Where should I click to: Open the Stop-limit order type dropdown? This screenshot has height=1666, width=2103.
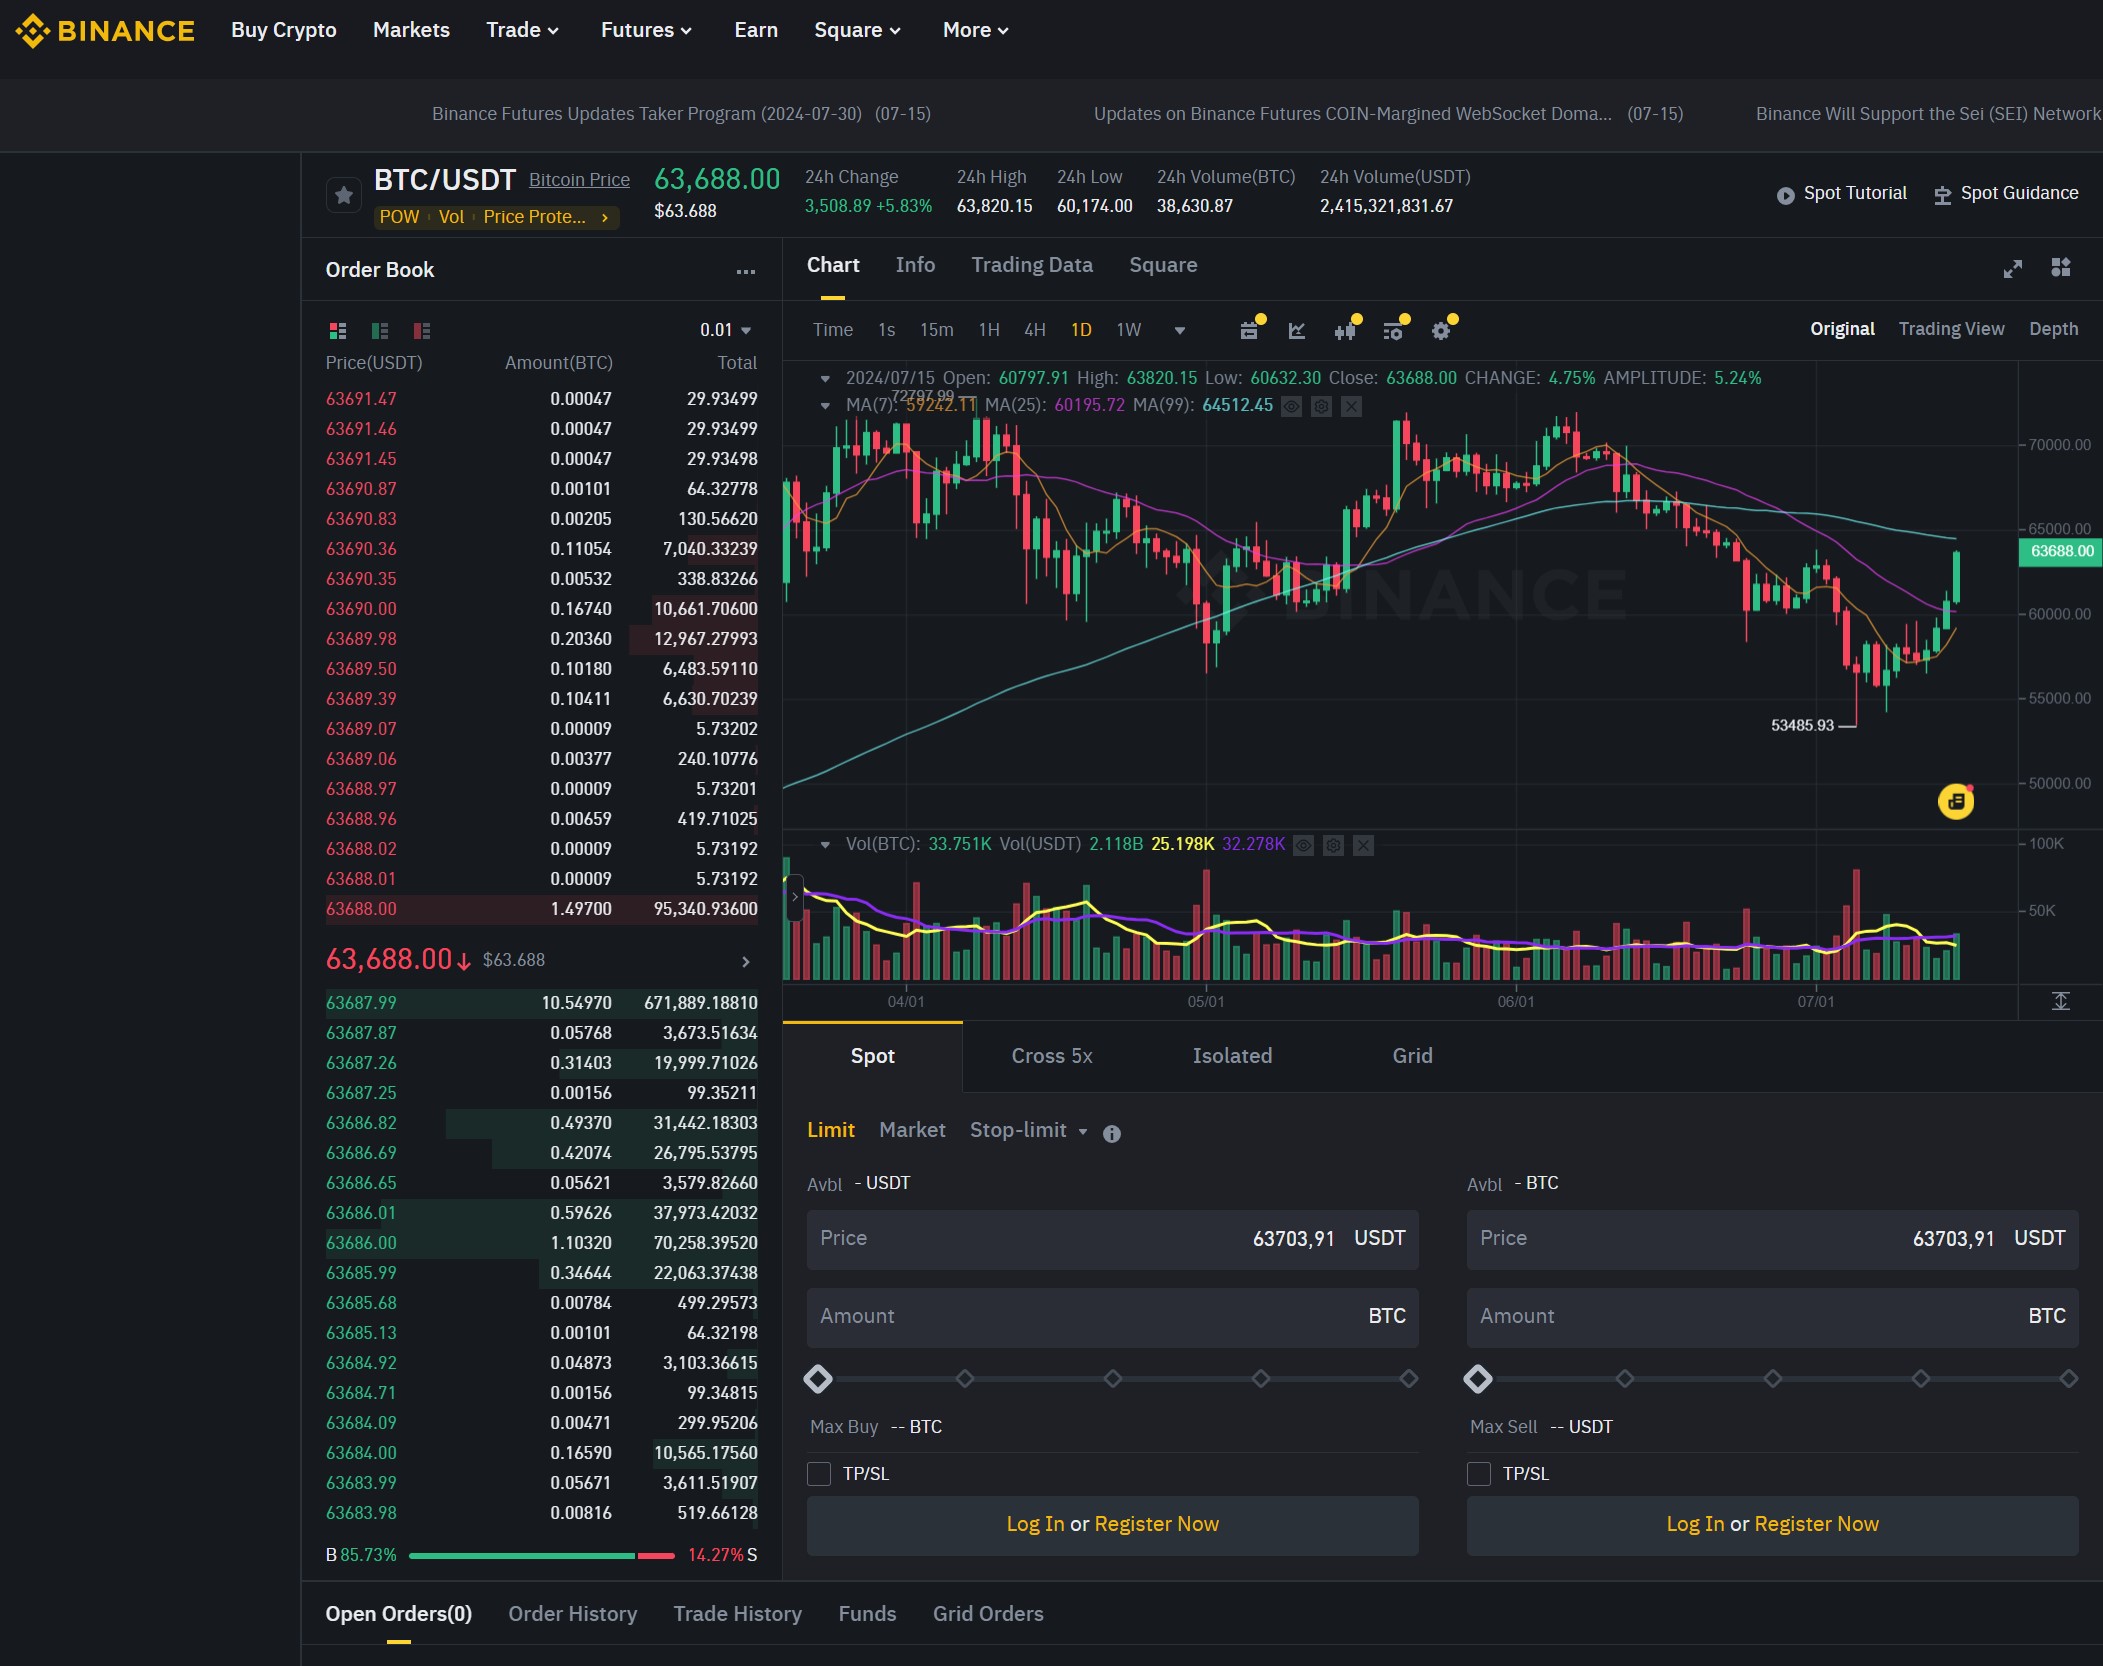[x=1028, y=1130]
